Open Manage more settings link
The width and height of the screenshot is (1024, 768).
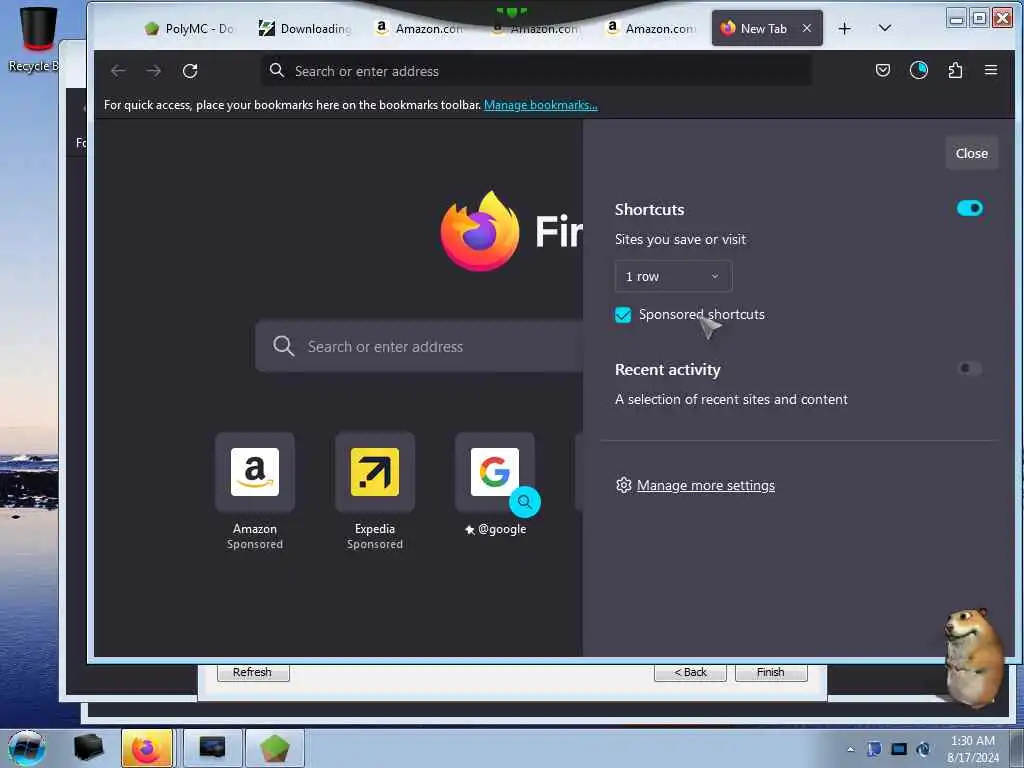(705, 485)
